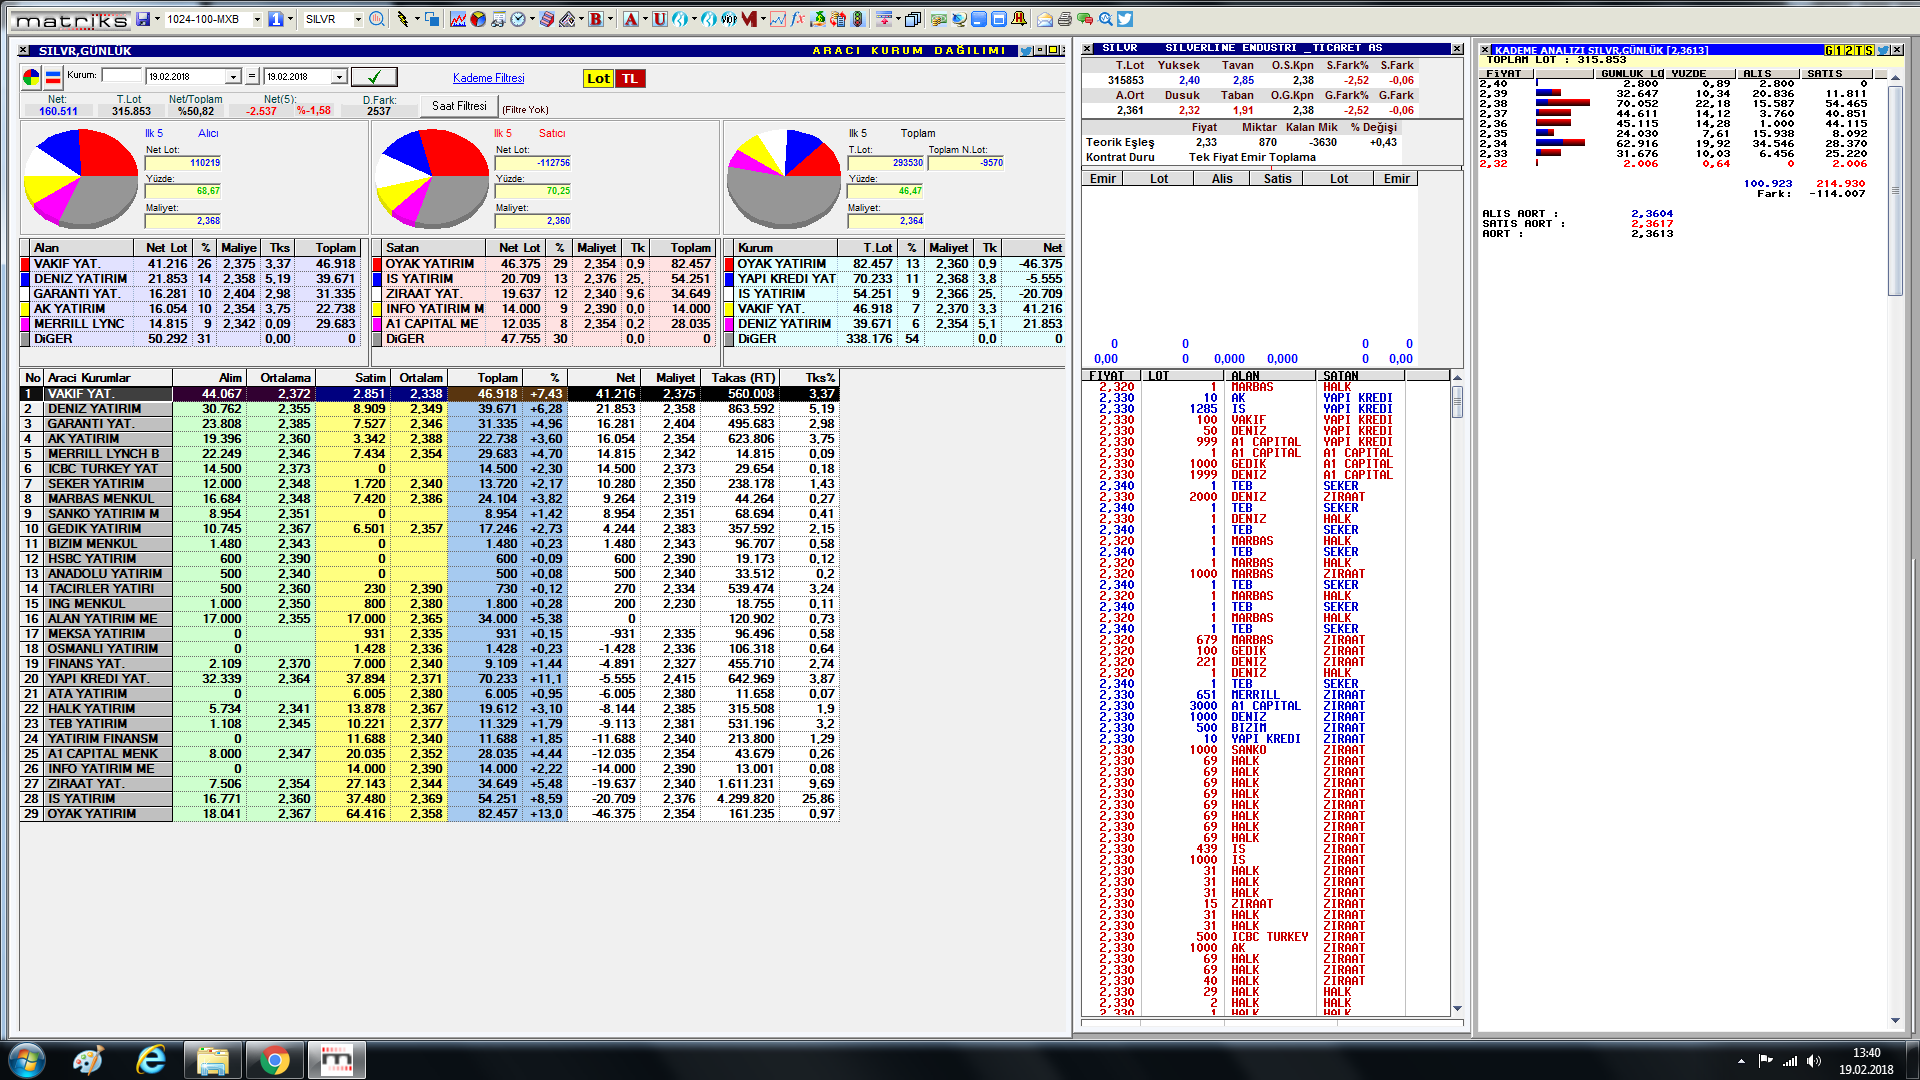Expand the bold B icon dropdown arrow

click(x=610, y=19)
